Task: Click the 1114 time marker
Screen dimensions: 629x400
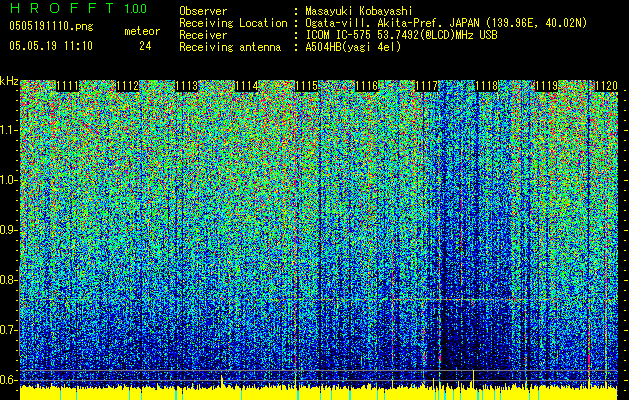Action: tap(247, 86)
